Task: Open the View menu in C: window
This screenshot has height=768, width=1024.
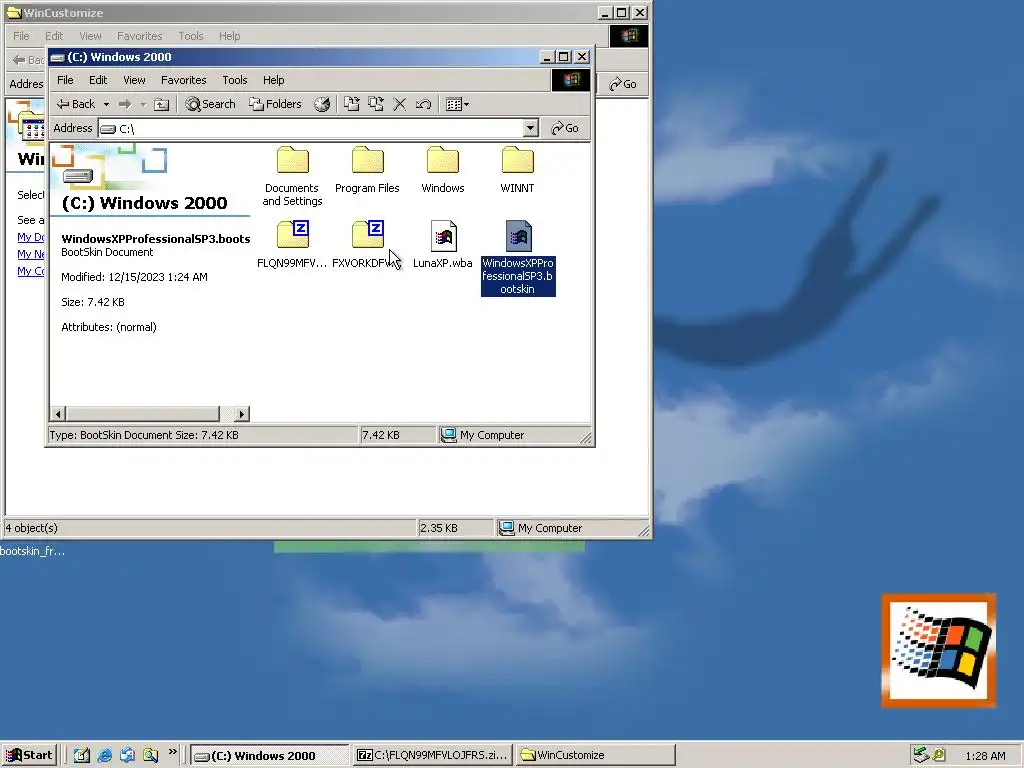Action: (x=135, y=80)
